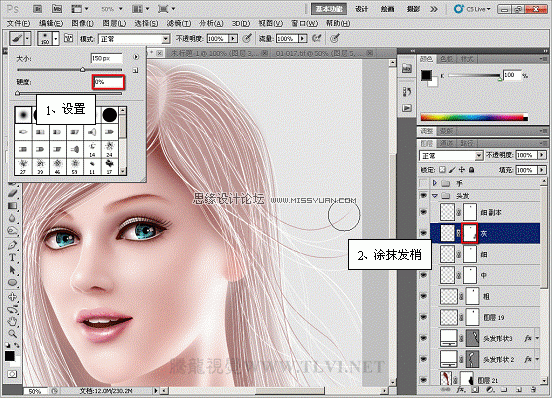The height and width of the screenshot is (398, 552).
Task: Launch Bridge from the application bar
Action: click(38, 9)
